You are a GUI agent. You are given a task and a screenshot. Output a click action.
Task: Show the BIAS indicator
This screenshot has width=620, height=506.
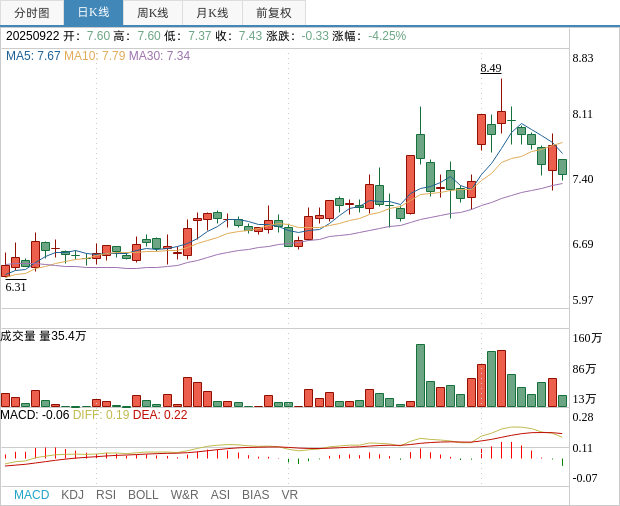pyautogui.click(x=255, y=495)
